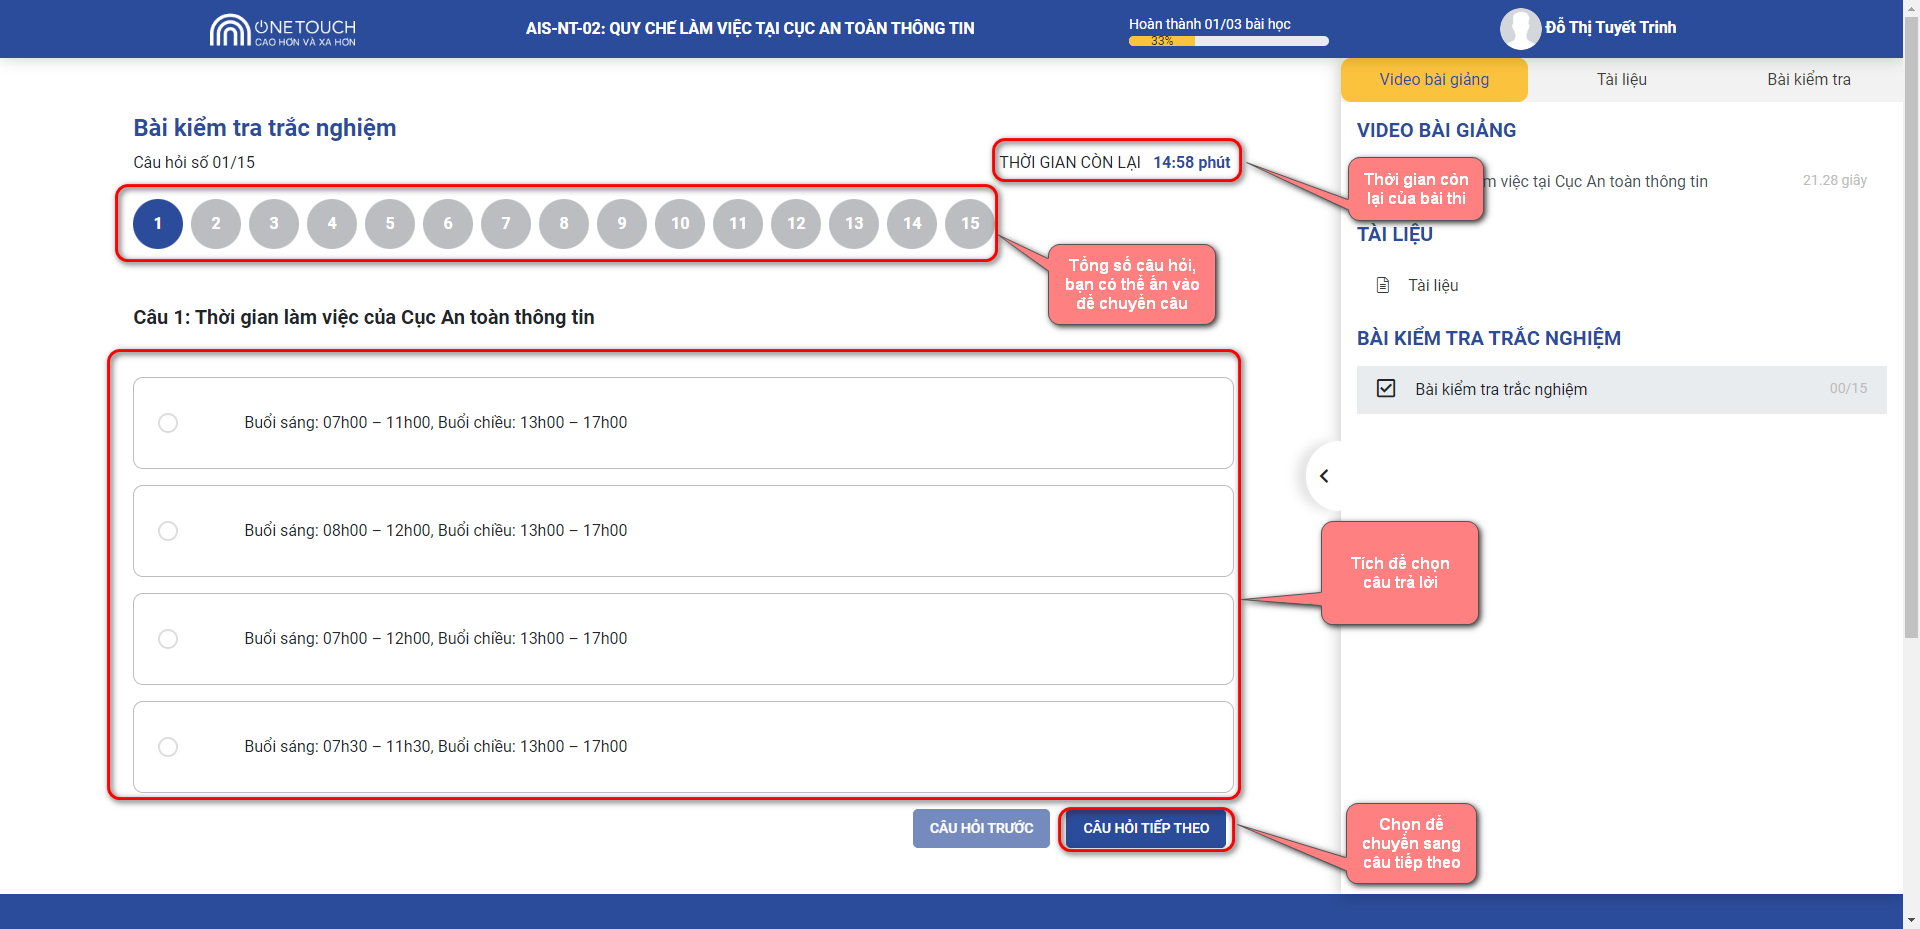Collapse sidebar with the left chevron arrow
Image resolution: width=1920 pixels, height=929 pixels.
pyautogui.click(x=1324, y=476)
